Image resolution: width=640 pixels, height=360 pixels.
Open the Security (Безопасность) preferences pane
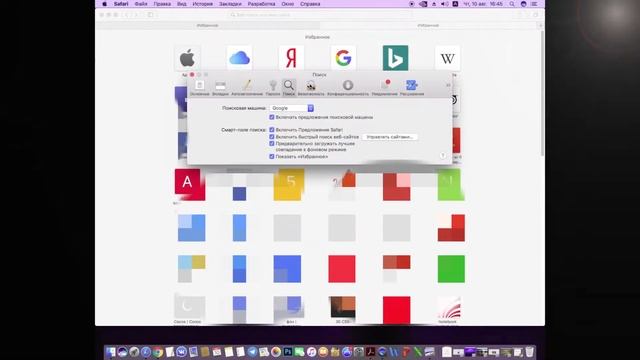pos(311,88)
